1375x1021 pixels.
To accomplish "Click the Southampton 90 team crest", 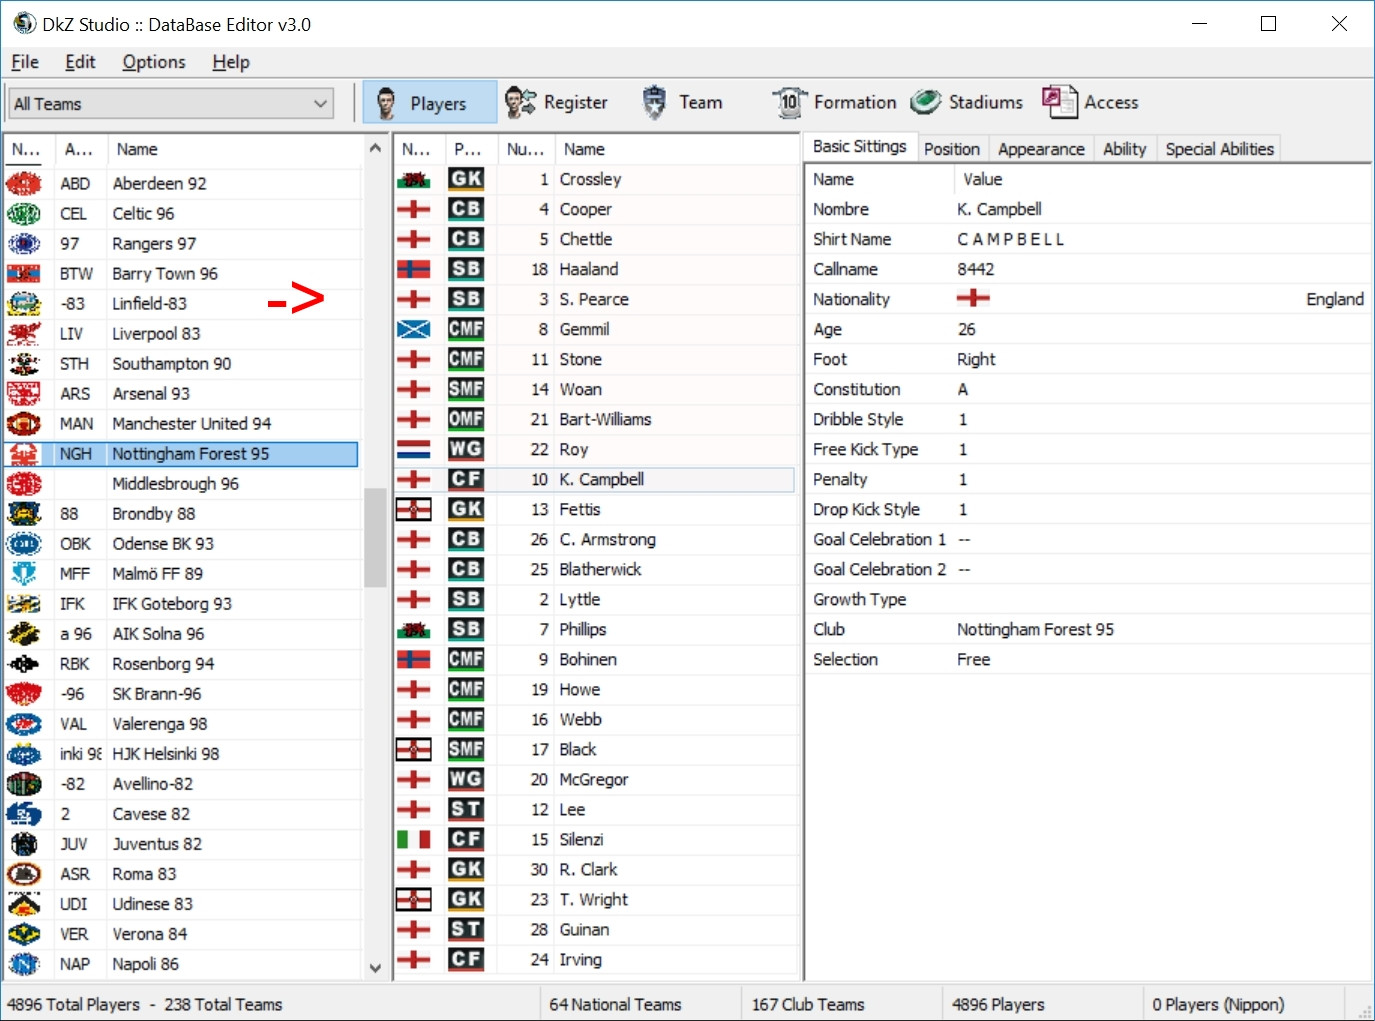I will click(x=24, y=364).
